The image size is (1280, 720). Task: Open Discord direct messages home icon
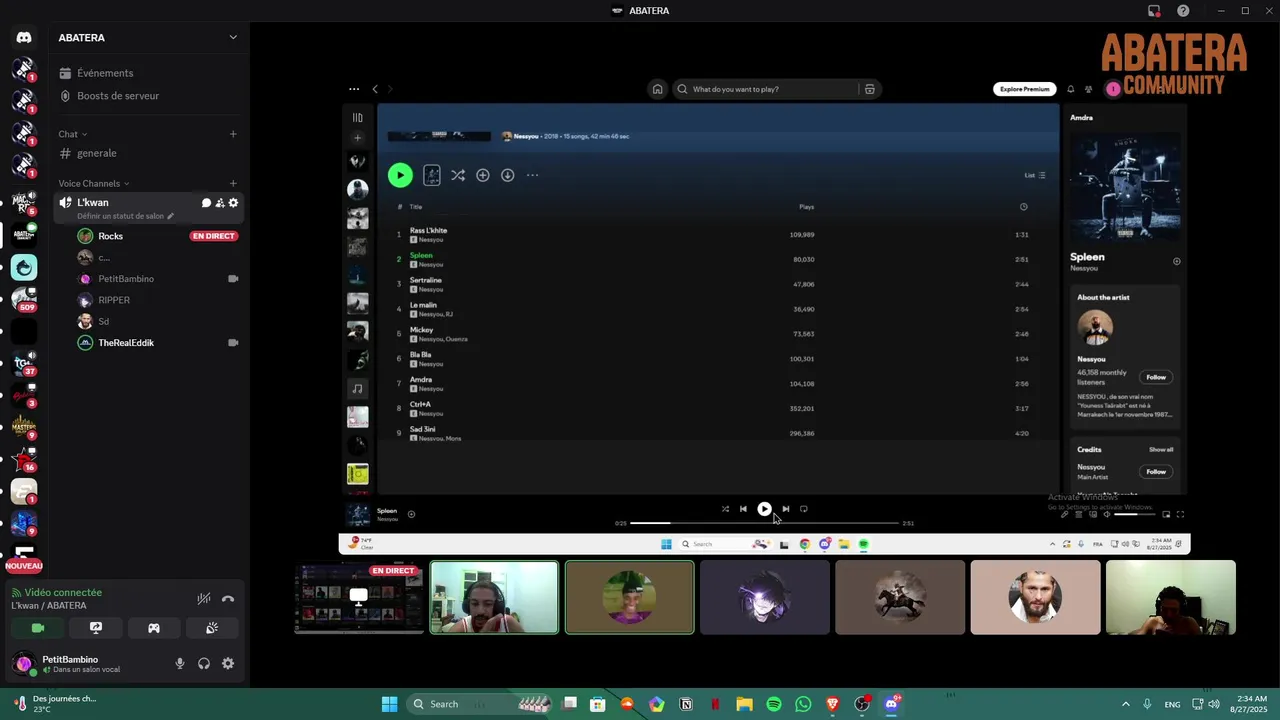24,37
